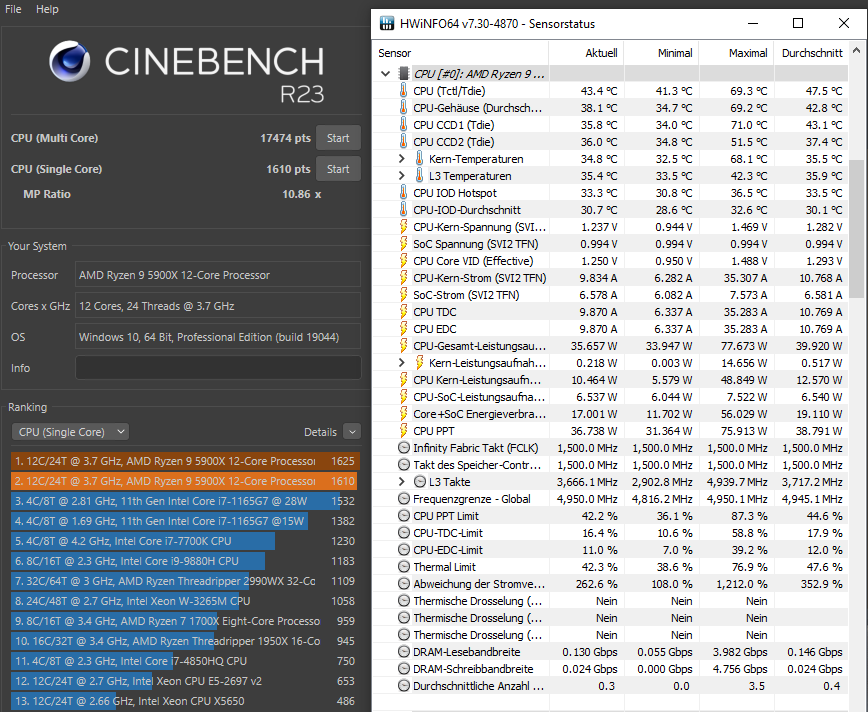Click the Sensor column header

coord(461,53)
